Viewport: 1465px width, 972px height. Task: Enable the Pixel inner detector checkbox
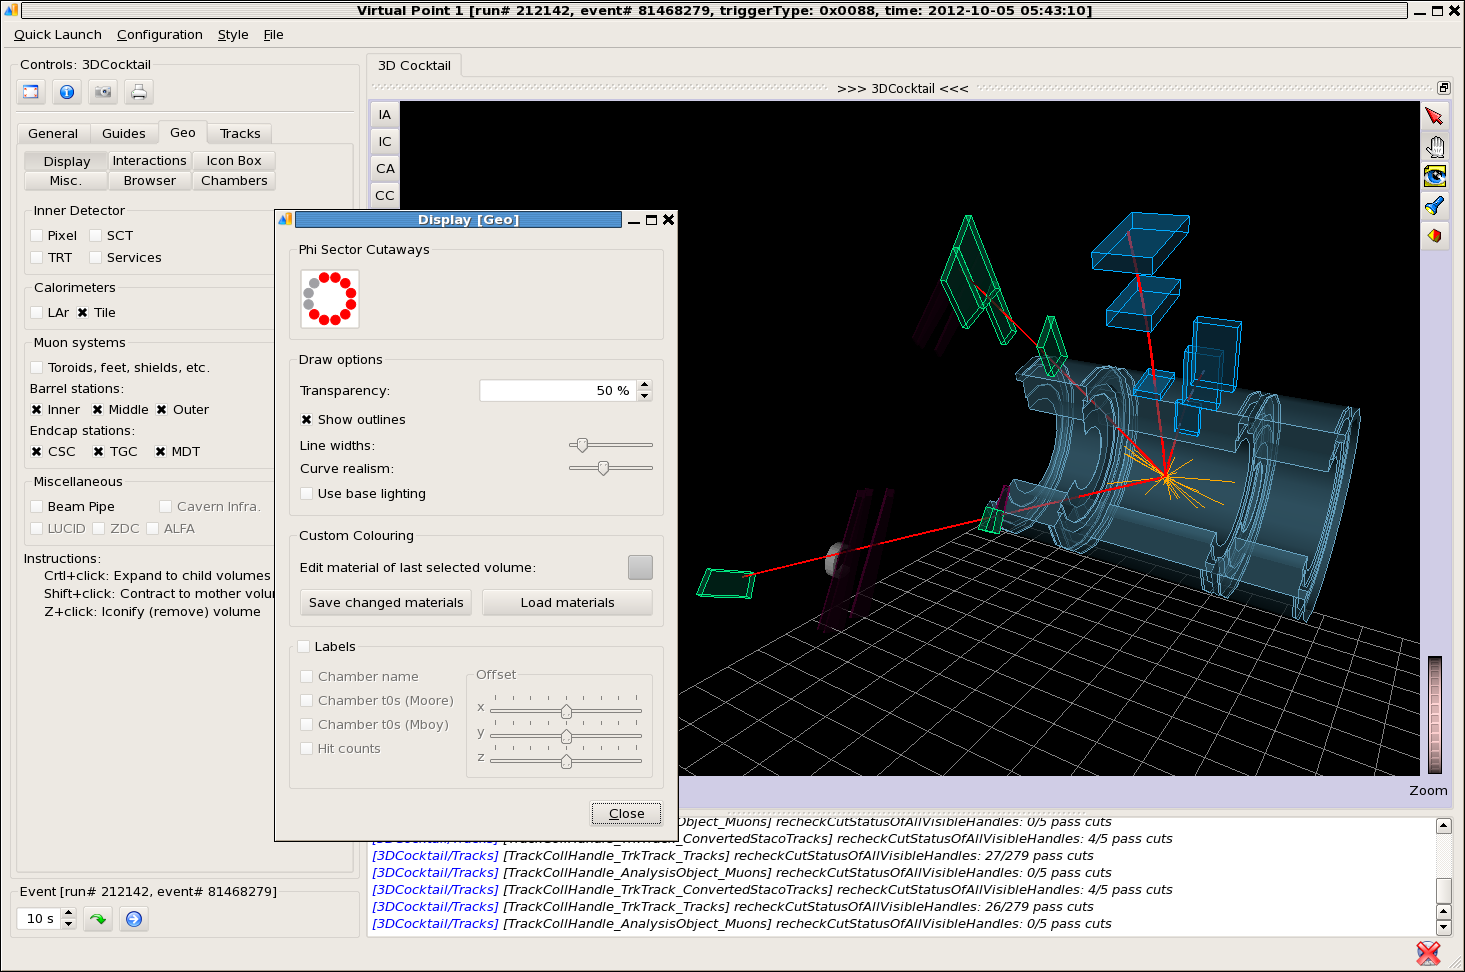37,236
